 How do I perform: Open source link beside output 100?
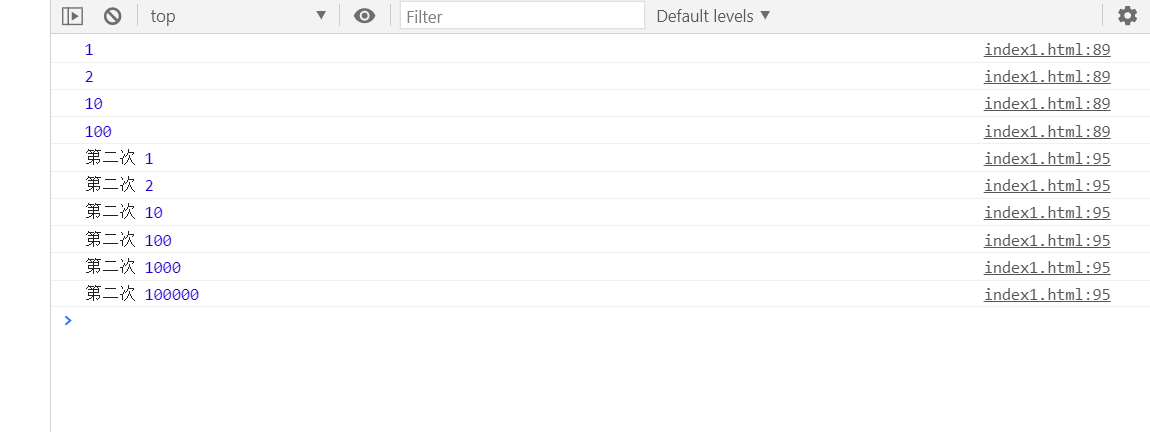click(1047, 131)
